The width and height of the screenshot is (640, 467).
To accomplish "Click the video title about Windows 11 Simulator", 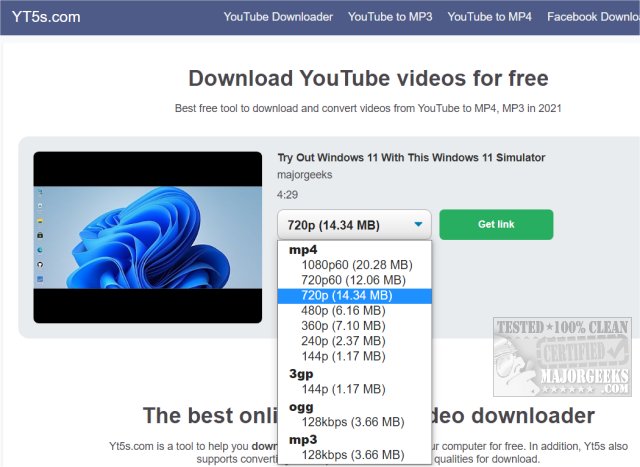I will pyautogui.click(x=411, y=158).
